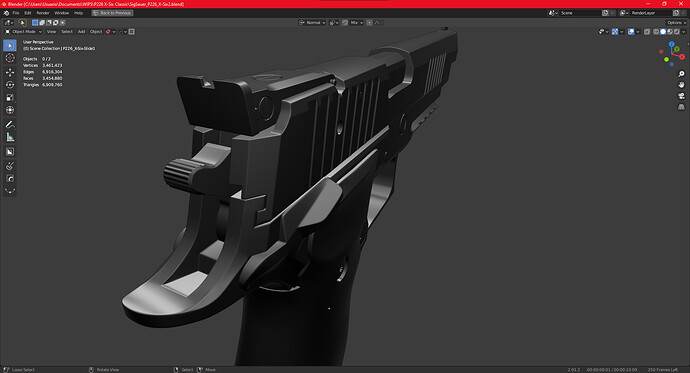690x373 pixels.
Task: Open the viewport View menu
Action: coord(51,32)
